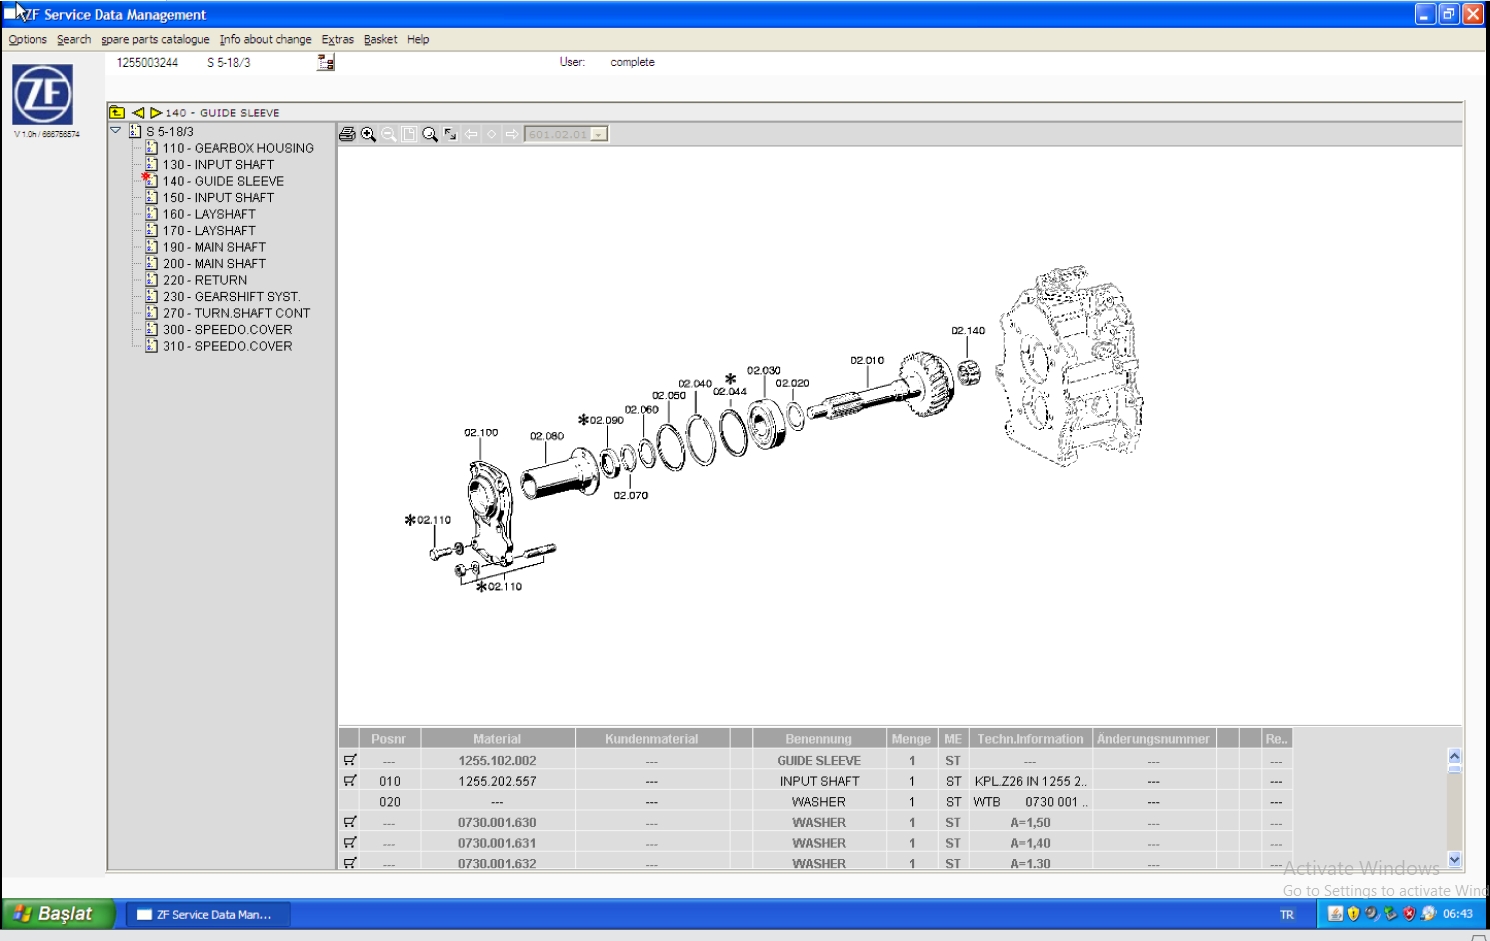Select the zoom area magnifier tool
The height and width of the screenshot is (941, 1490).
pyautogui.click(x=430, y=134)
